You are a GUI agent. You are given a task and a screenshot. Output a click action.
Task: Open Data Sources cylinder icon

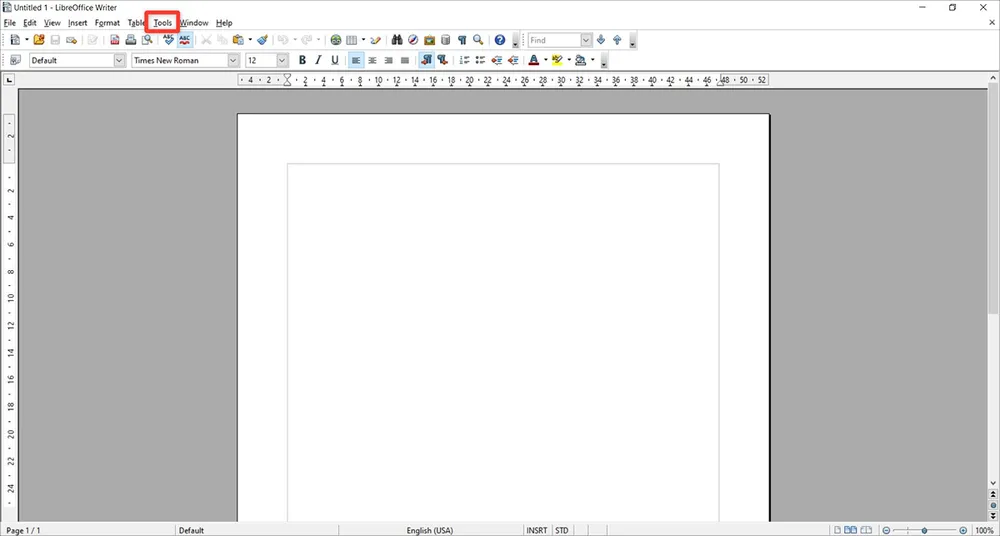(445, 40)
